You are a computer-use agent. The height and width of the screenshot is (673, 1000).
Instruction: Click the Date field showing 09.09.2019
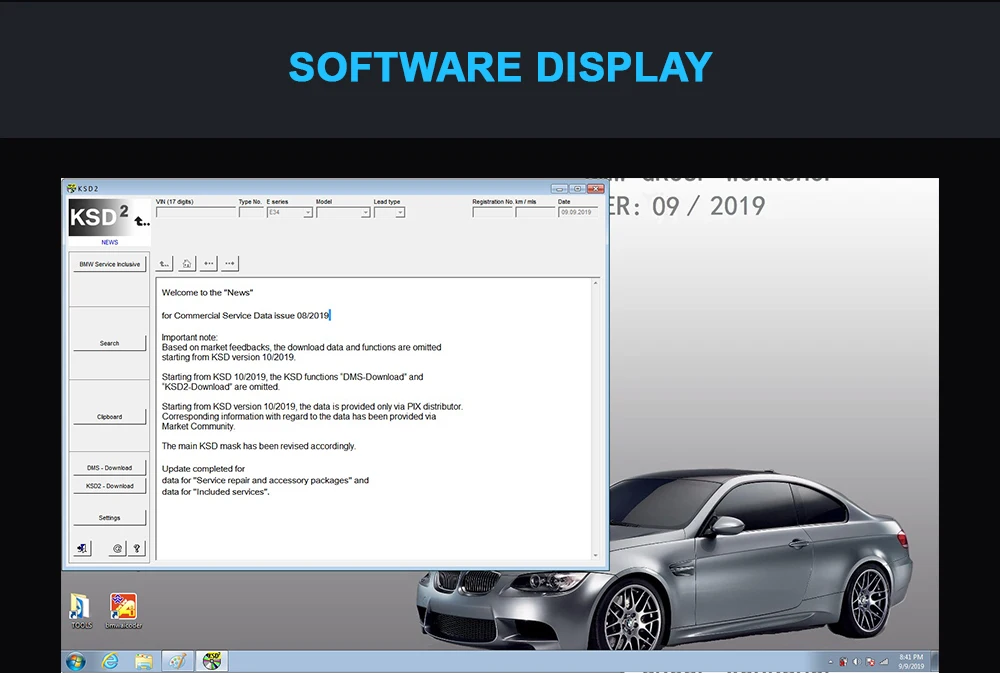578,212
